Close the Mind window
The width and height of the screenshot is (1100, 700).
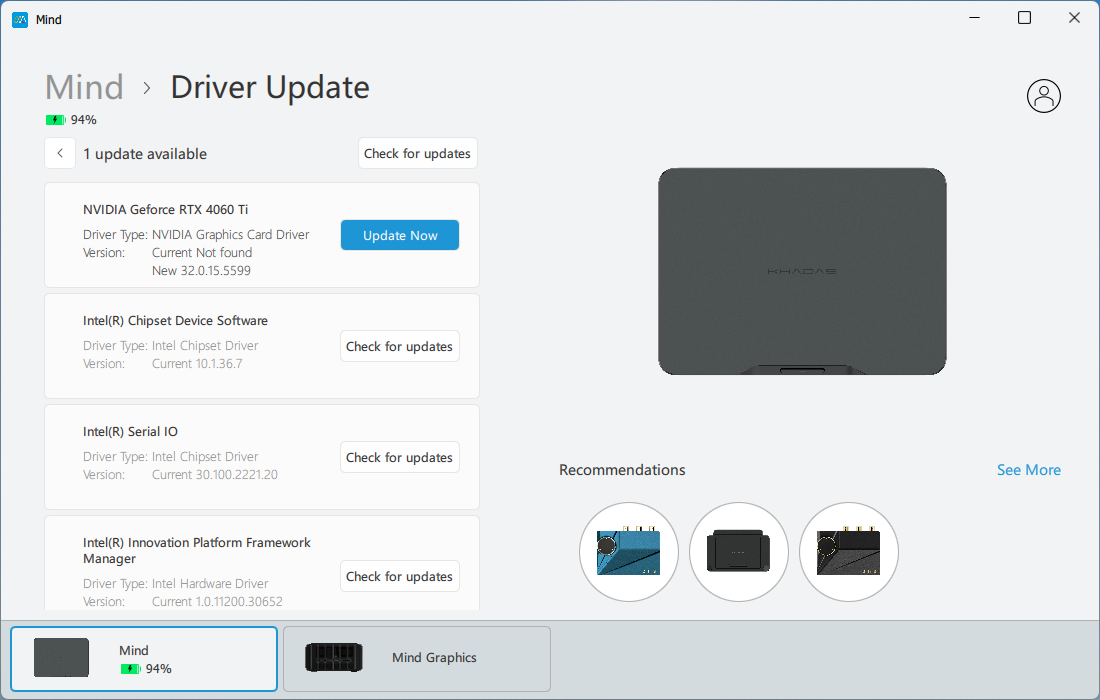point(1074,18)
